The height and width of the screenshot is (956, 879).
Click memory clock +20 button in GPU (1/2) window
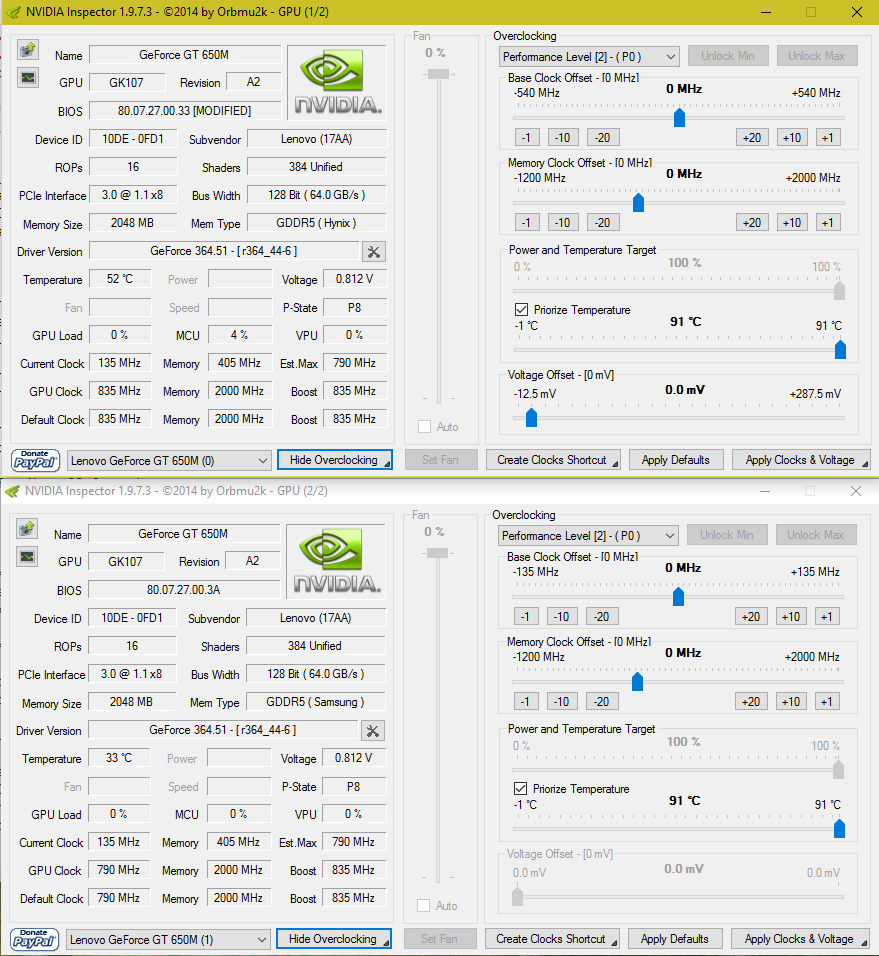[752, 223]
